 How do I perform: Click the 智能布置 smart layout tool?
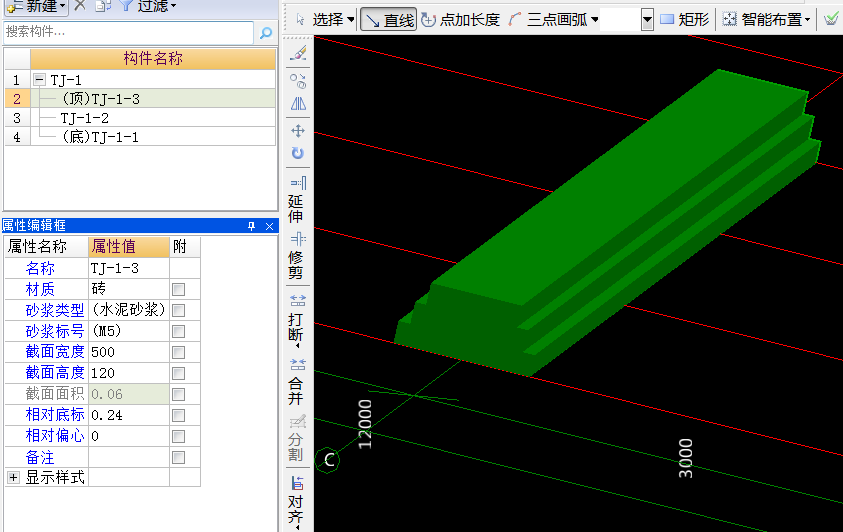[x=763, y=20]
